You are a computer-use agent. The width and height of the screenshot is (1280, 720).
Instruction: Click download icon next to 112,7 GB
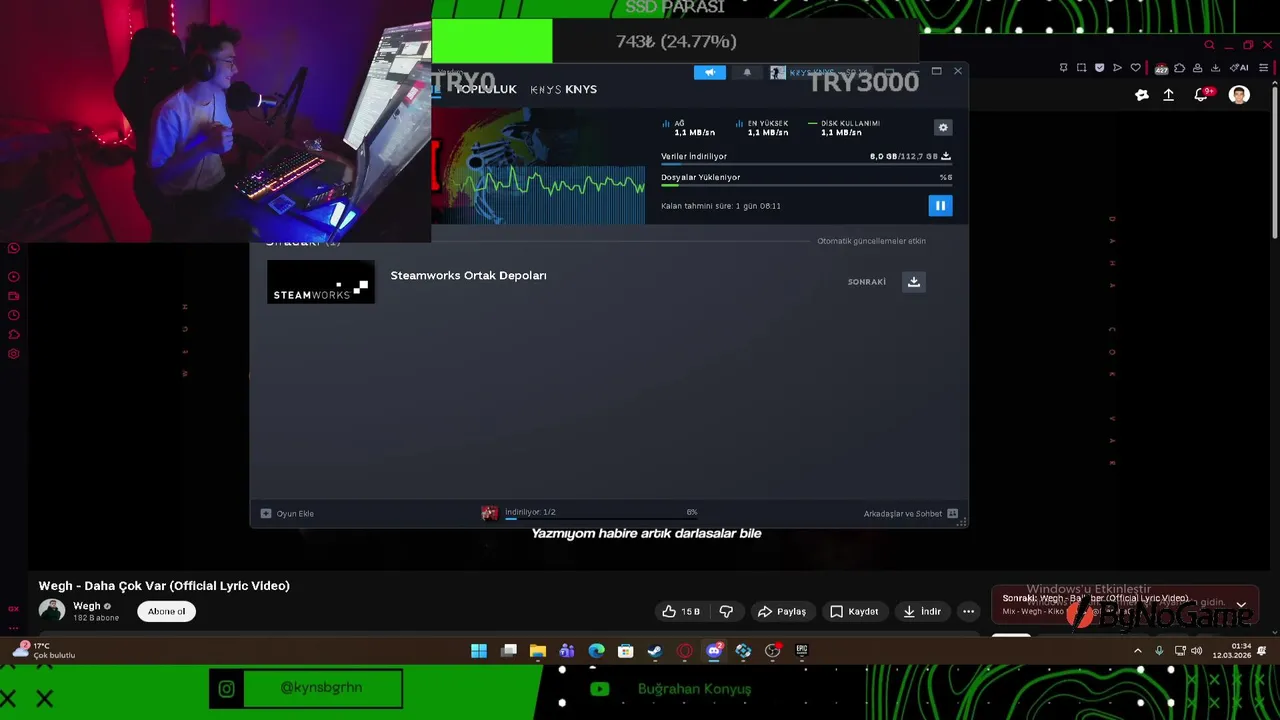coord(946,156)
